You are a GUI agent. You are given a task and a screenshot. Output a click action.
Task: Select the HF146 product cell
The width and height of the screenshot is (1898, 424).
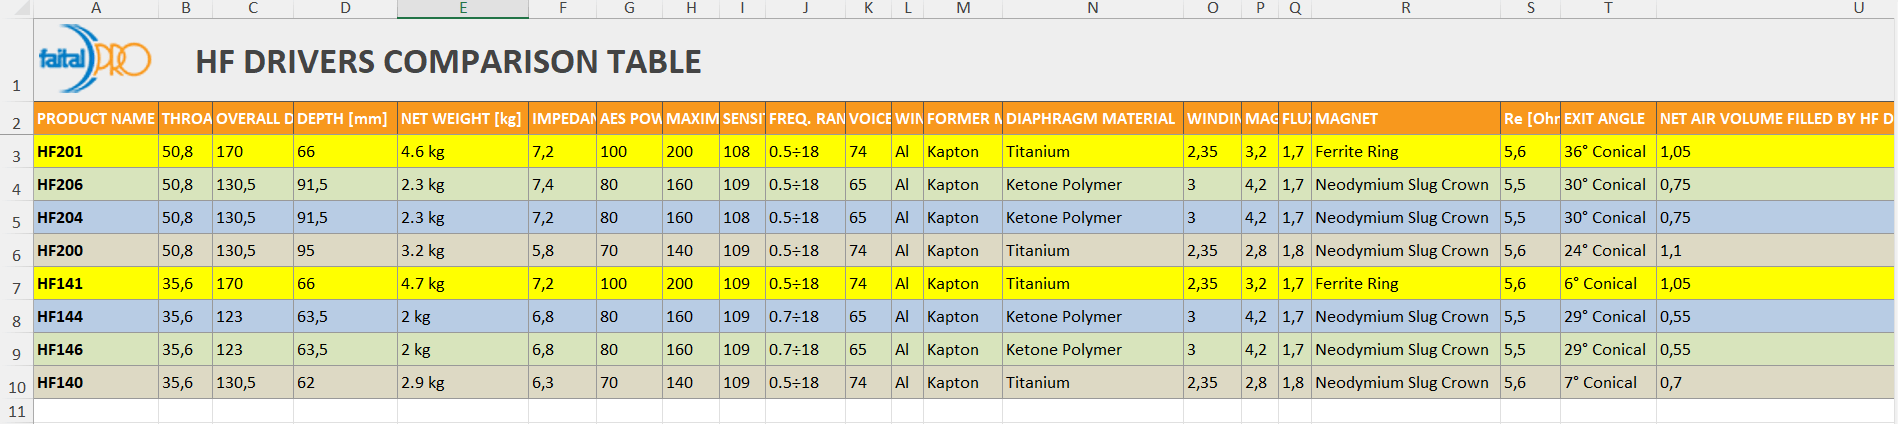coord(96,350)
